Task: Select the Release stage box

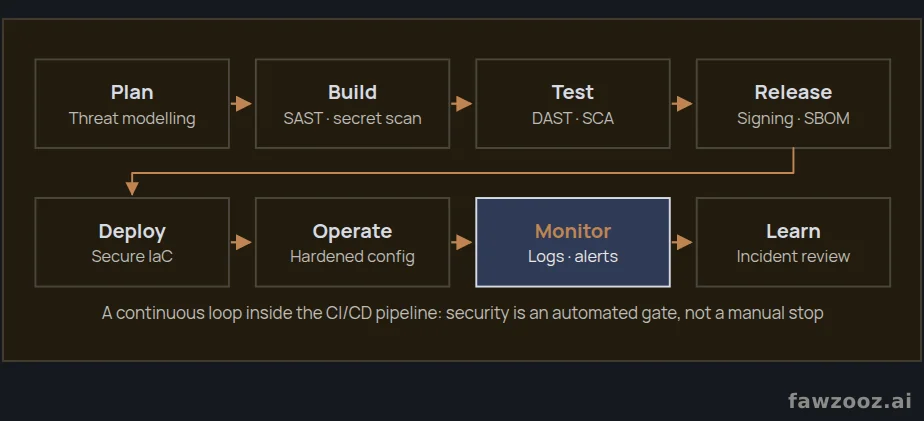Action: [793, 103]
